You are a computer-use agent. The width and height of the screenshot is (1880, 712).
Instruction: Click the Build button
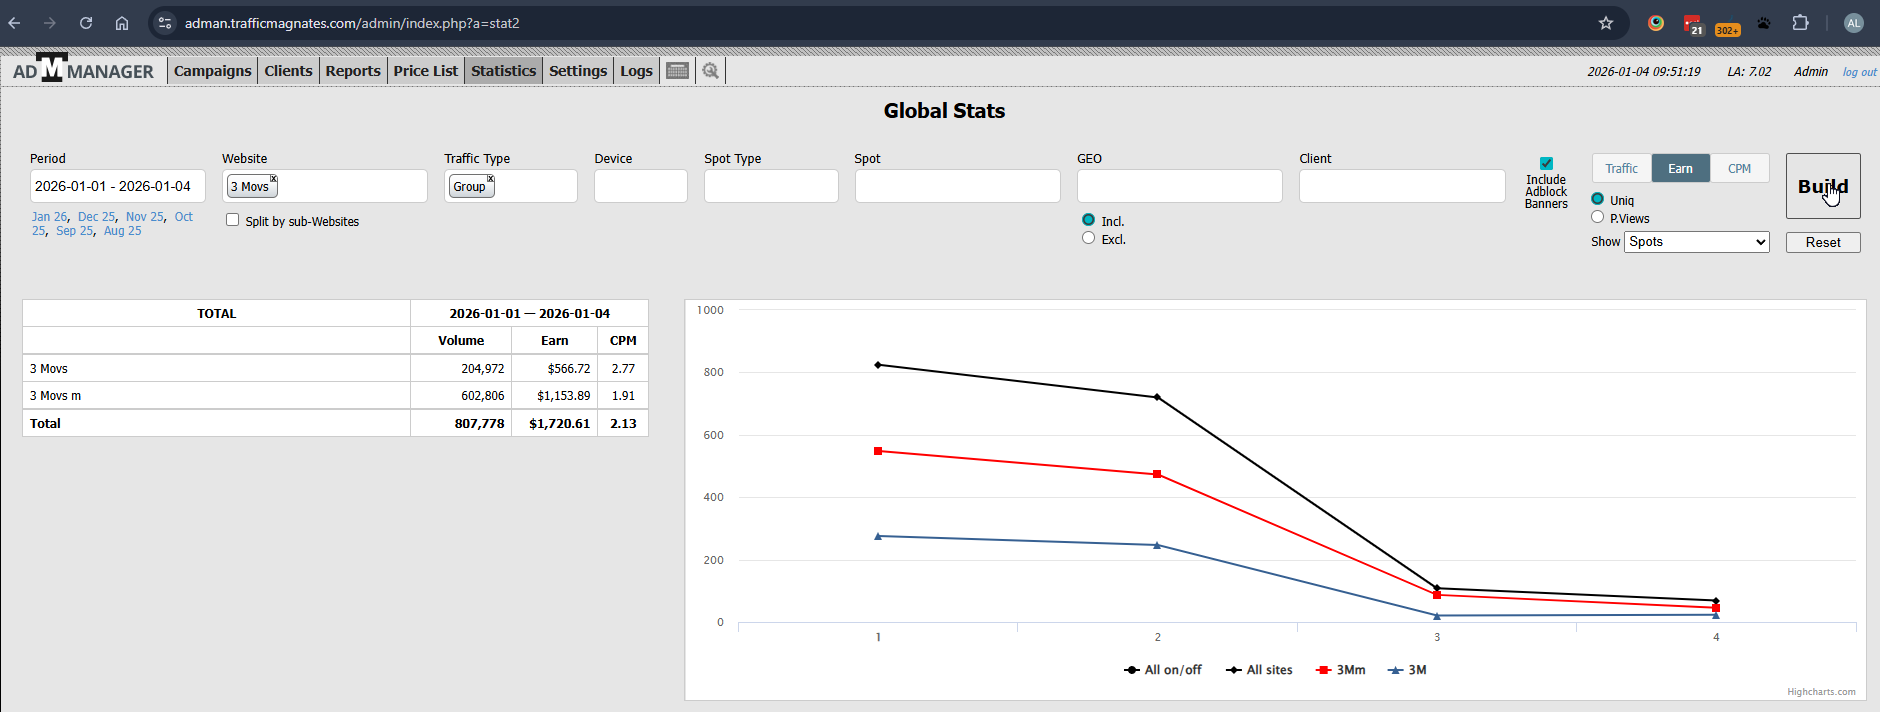(x=1823, y=186)
